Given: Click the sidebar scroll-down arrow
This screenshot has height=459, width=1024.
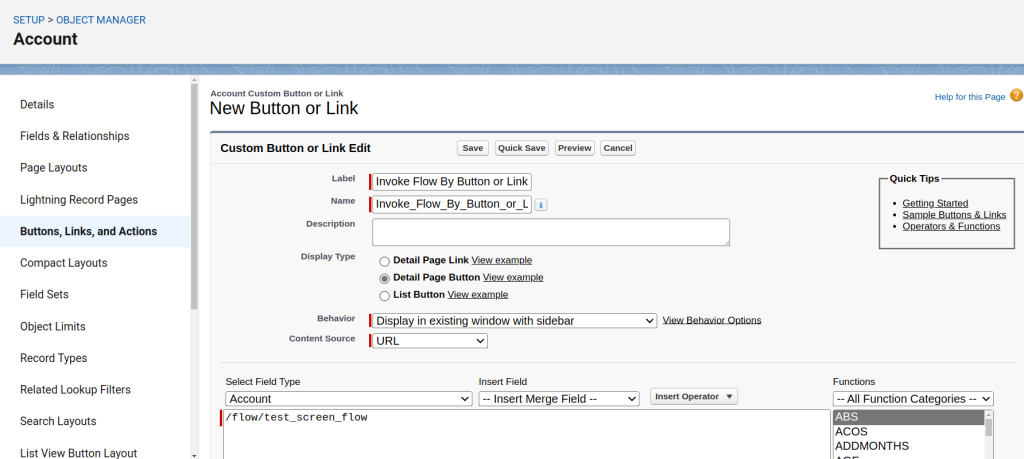Looking at the screenshot, I should pos(194,455).
